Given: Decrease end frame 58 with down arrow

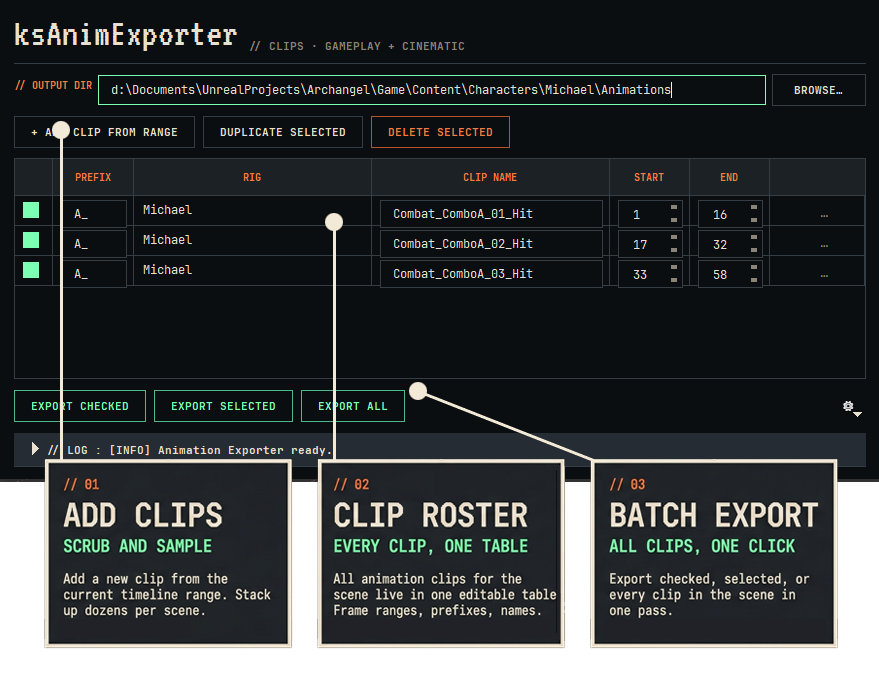Looking at the screenshot, I should click(x=754, y=280).
